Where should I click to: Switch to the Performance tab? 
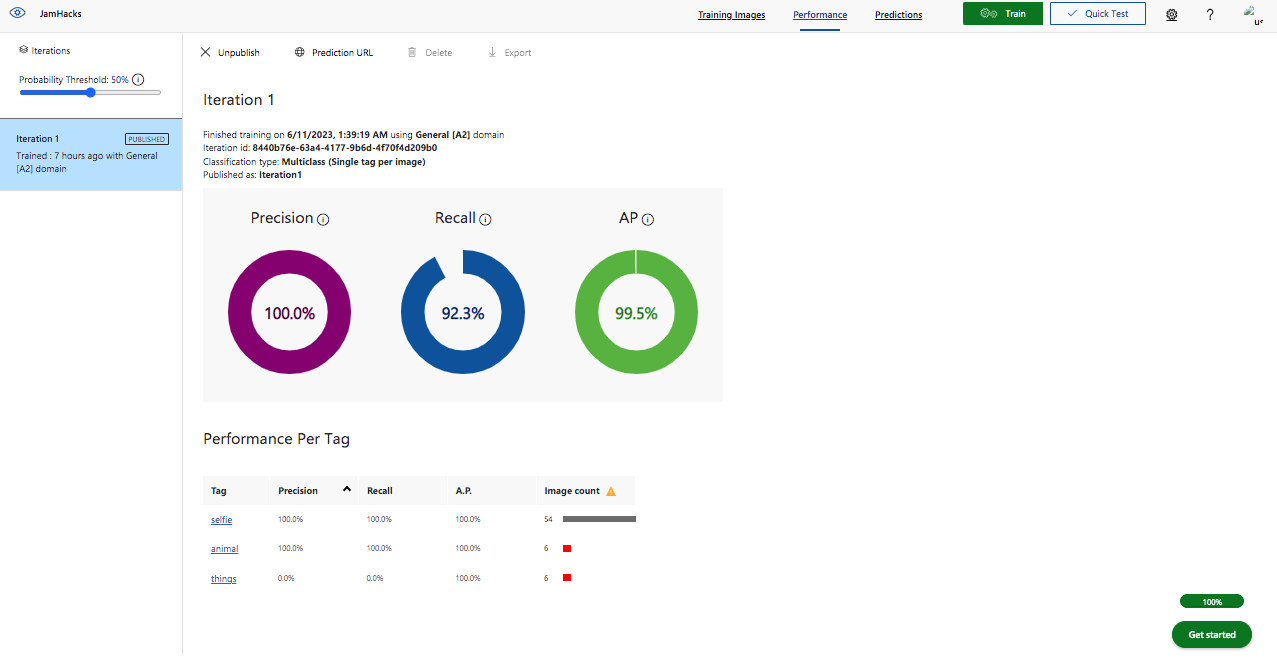point(820,15)
